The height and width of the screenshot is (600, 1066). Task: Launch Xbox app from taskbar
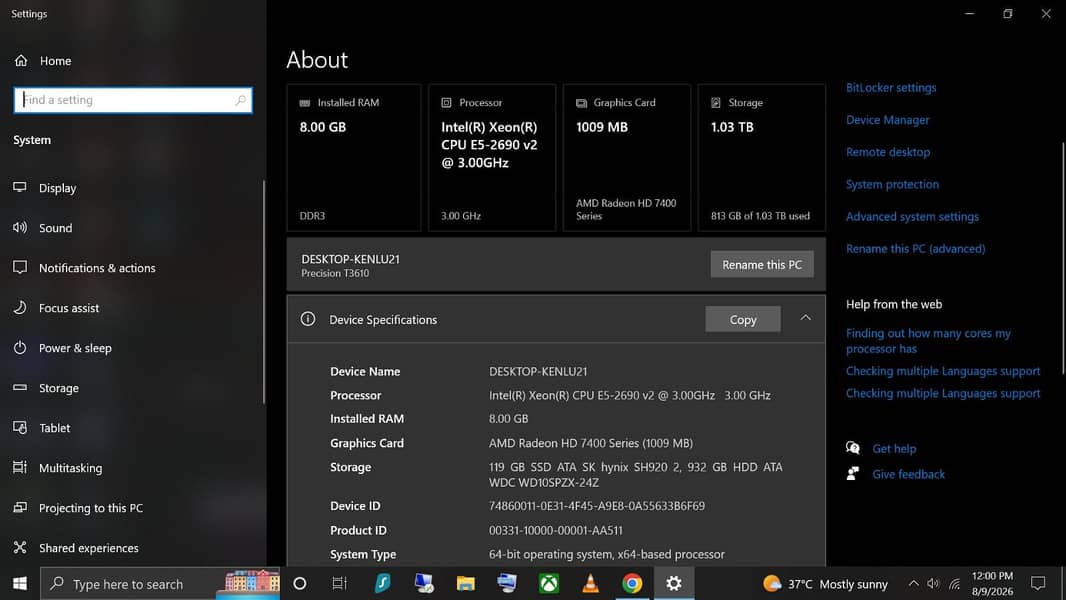tap(549, 584)
